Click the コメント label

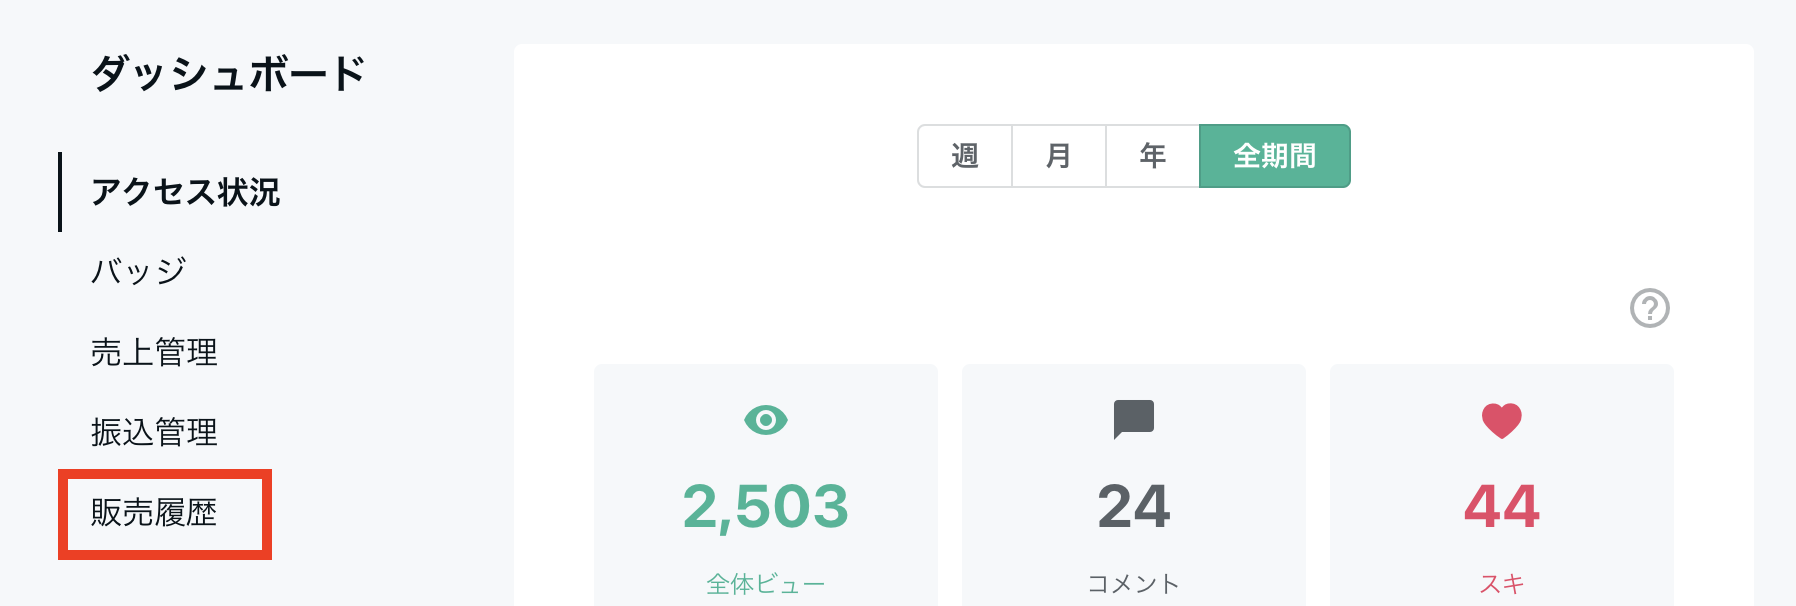click(x=1134, y=584)
